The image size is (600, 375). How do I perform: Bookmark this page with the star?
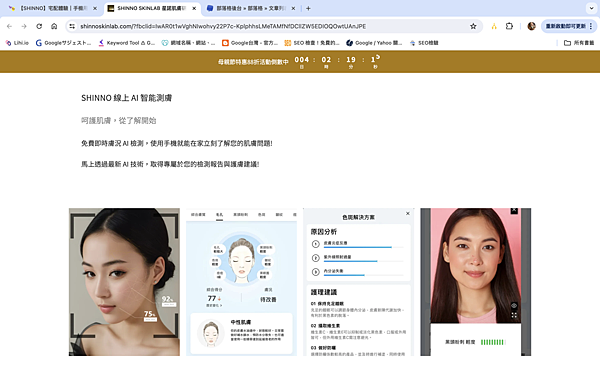tap(473, 26)
